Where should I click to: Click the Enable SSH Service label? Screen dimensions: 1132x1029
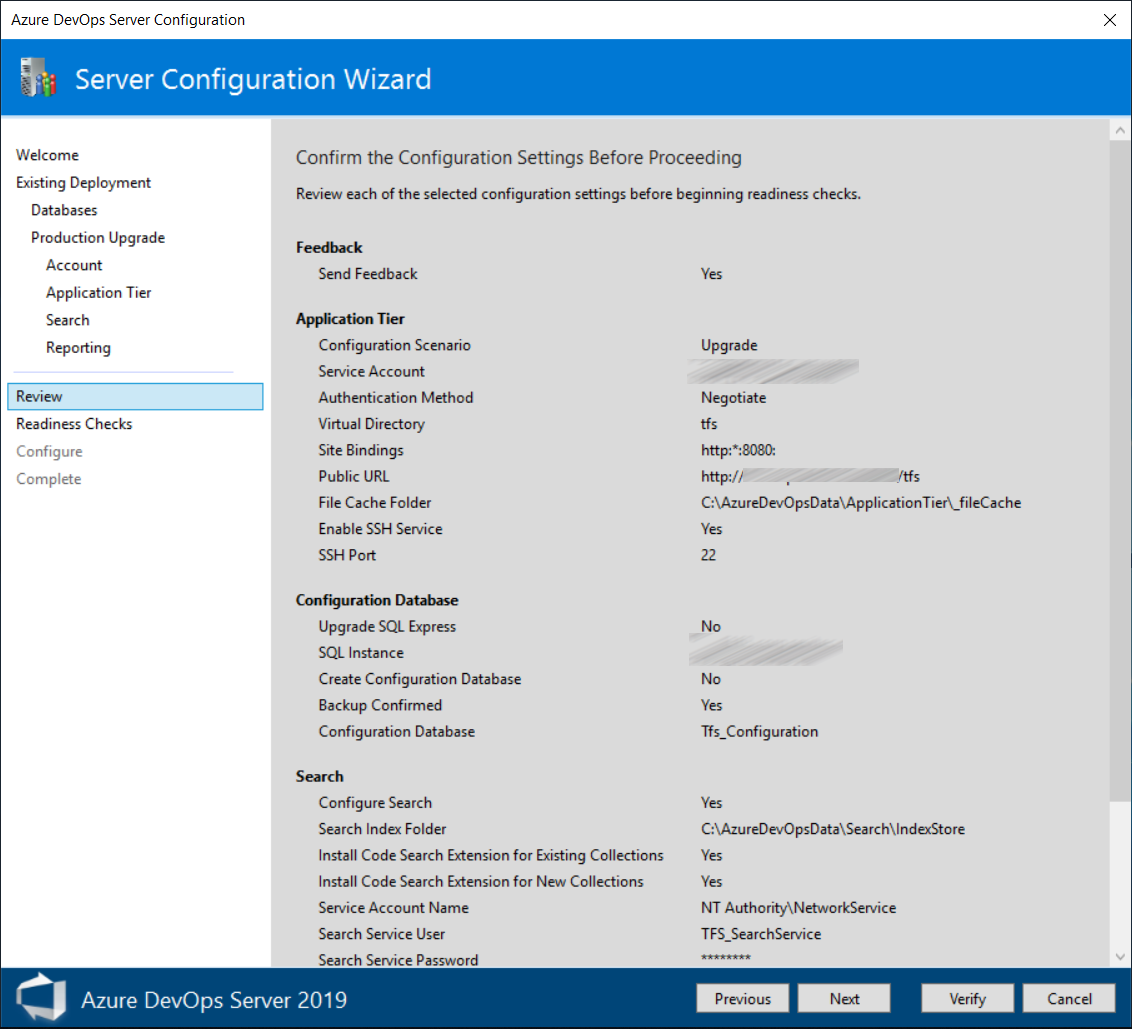[x=380, y=529]
